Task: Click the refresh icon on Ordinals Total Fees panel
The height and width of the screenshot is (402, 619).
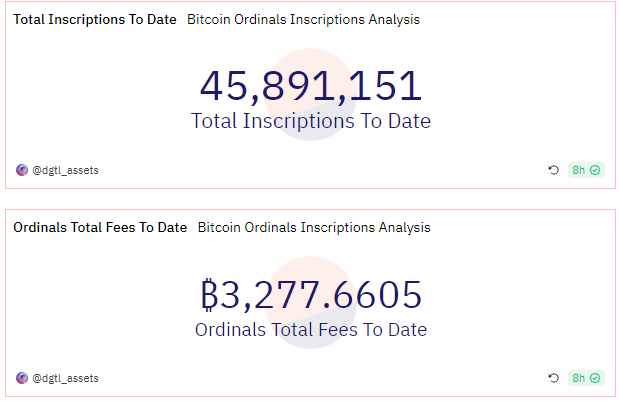Action: coord(553,378)
